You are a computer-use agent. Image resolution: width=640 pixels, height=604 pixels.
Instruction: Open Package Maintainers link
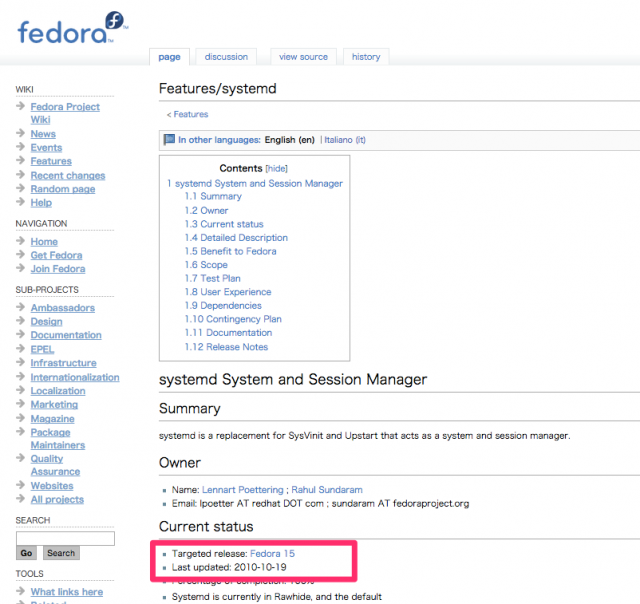coord(58,439)
